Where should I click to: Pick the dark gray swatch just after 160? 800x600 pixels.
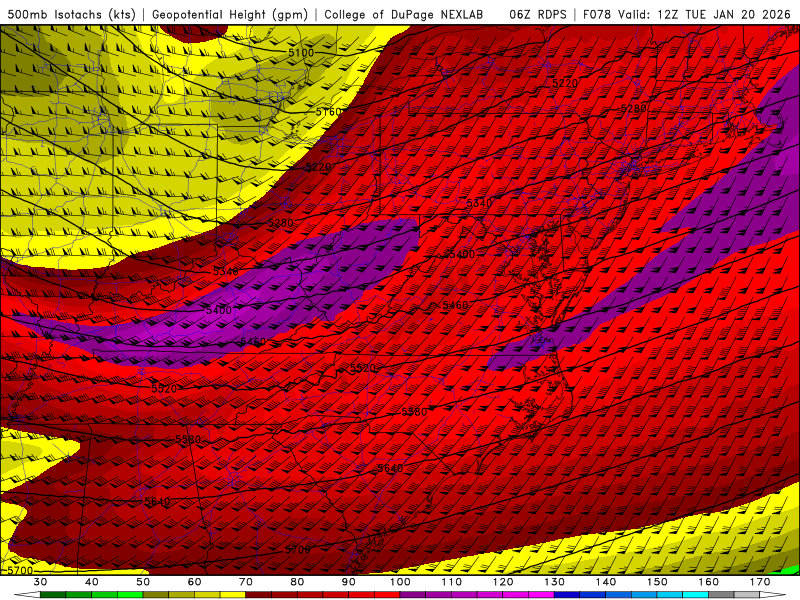(x=721, y=595)
